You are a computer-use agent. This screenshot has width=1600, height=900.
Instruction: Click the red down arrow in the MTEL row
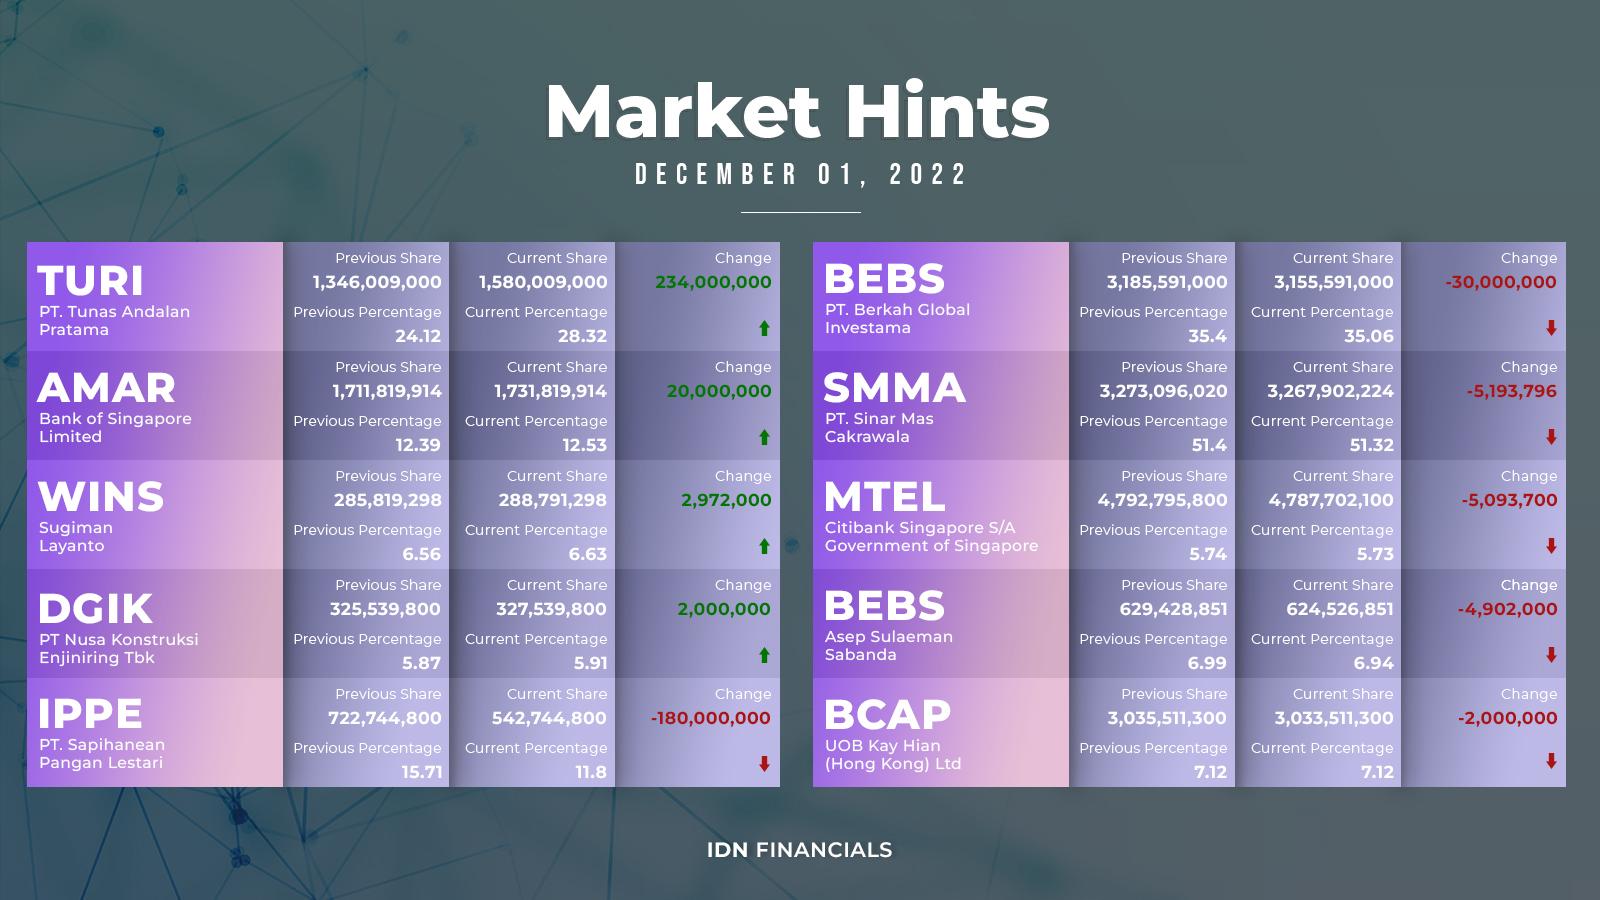[1551, 546]
